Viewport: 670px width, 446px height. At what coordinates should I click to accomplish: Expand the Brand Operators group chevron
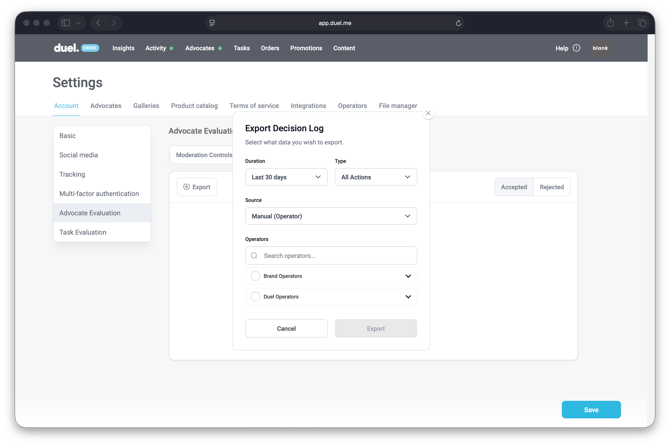tap(408, 276)
